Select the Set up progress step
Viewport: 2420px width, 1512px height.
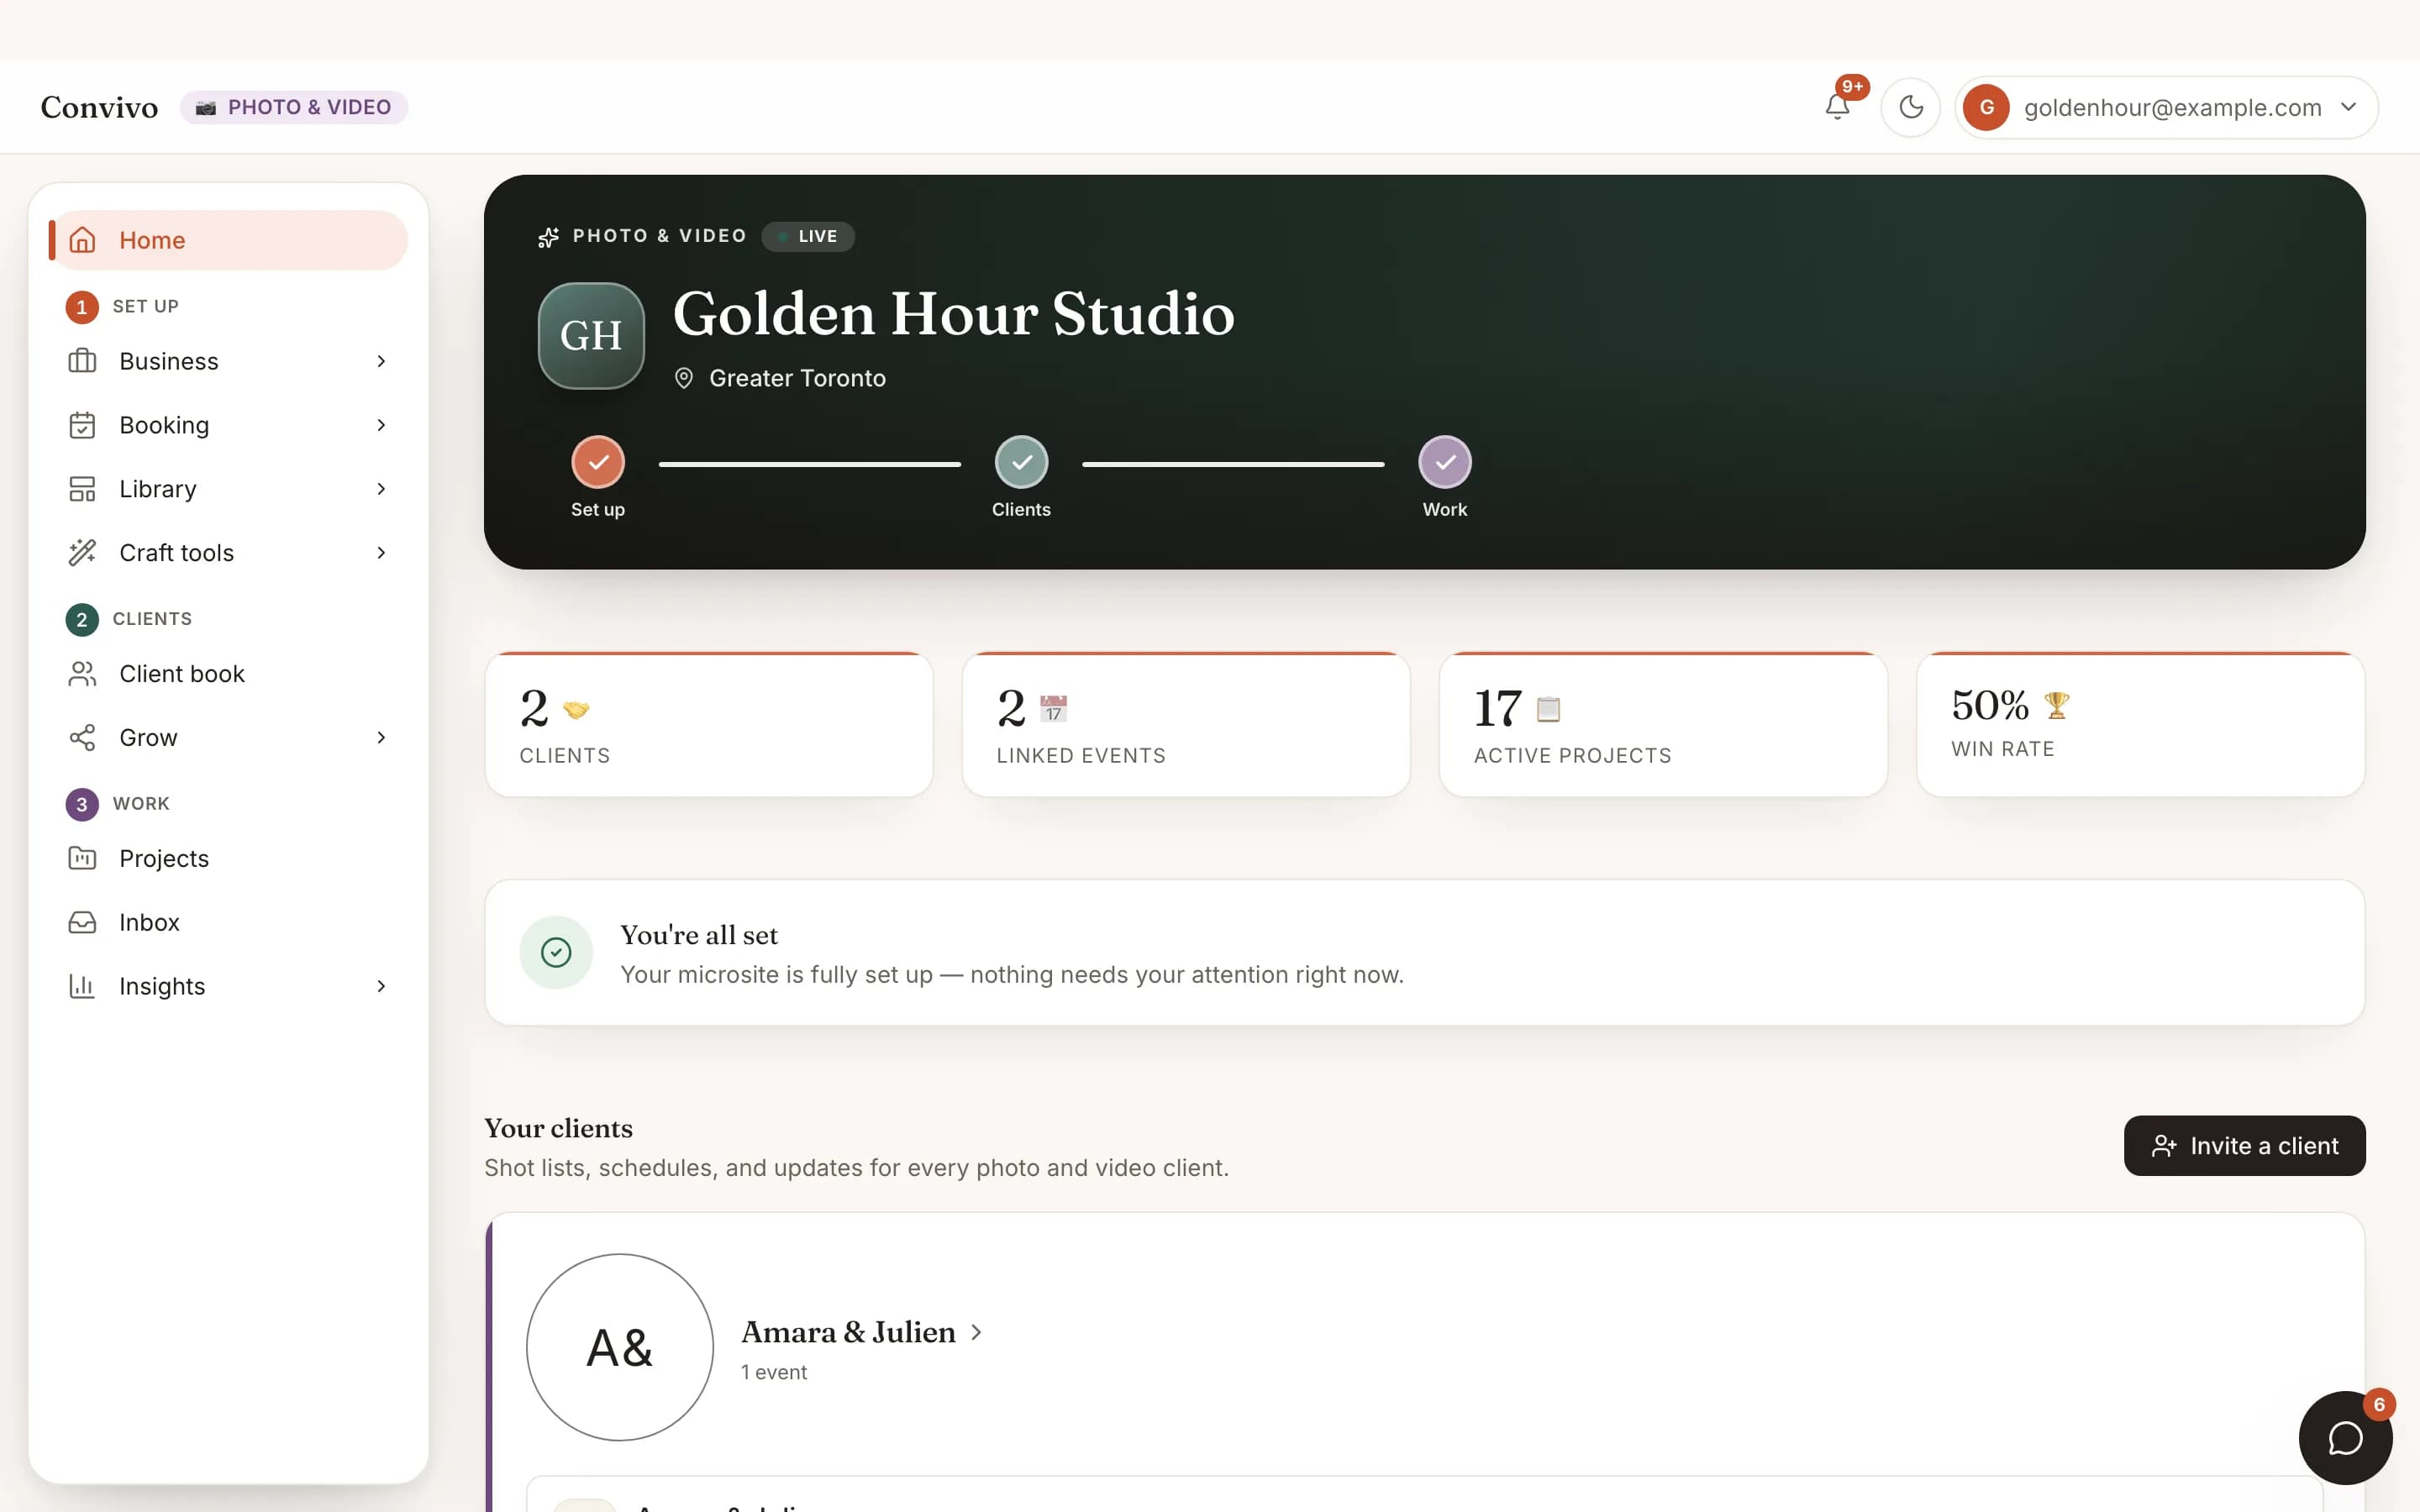pyautogui.click(x=598, y=477)
